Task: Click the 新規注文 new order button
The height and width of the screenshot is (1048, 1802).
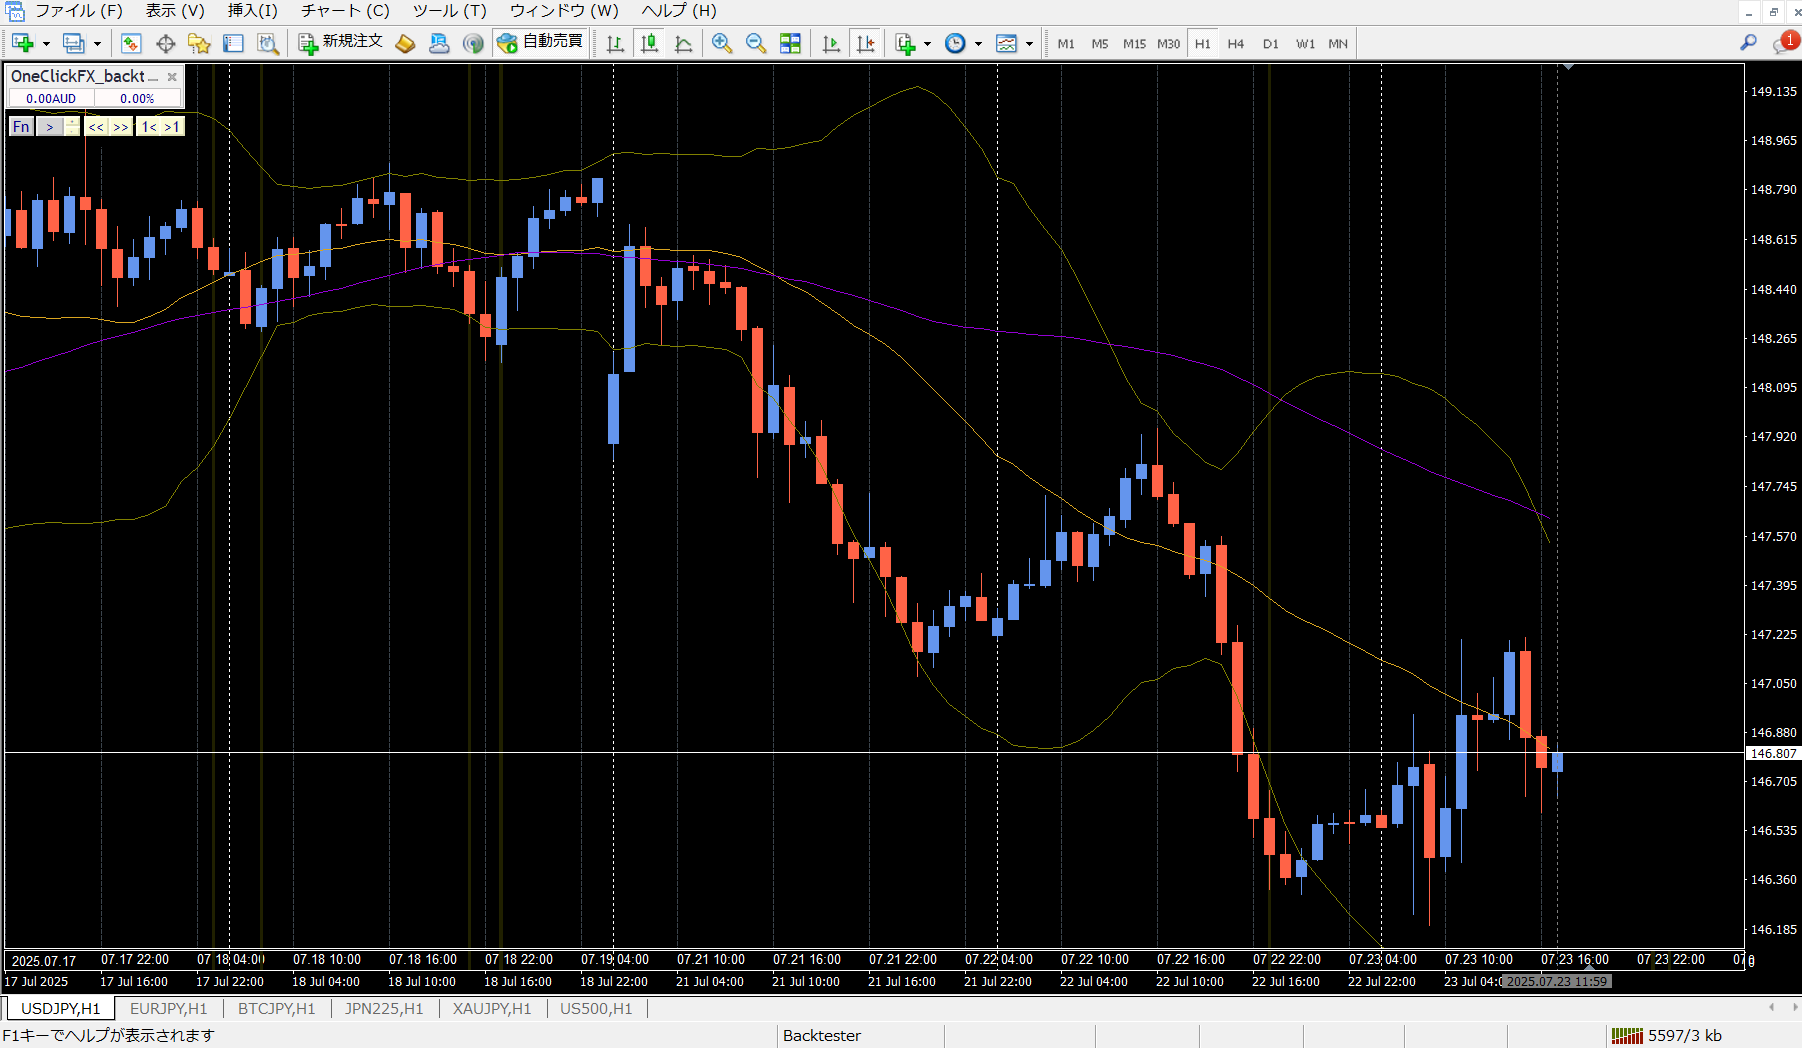Action: pyautogui.click(x=341, y=43)
